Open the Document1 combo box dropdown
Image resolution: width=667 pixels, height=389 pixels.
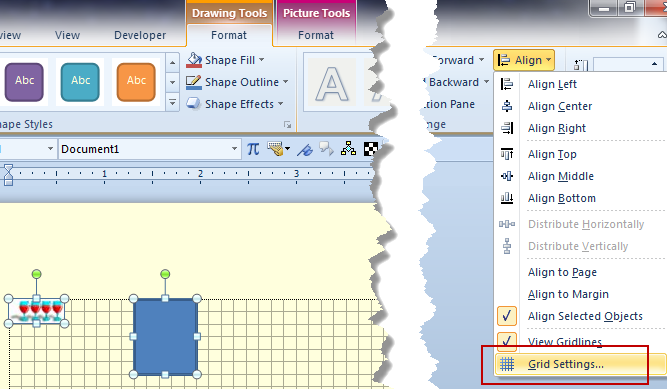click(234, 149)
